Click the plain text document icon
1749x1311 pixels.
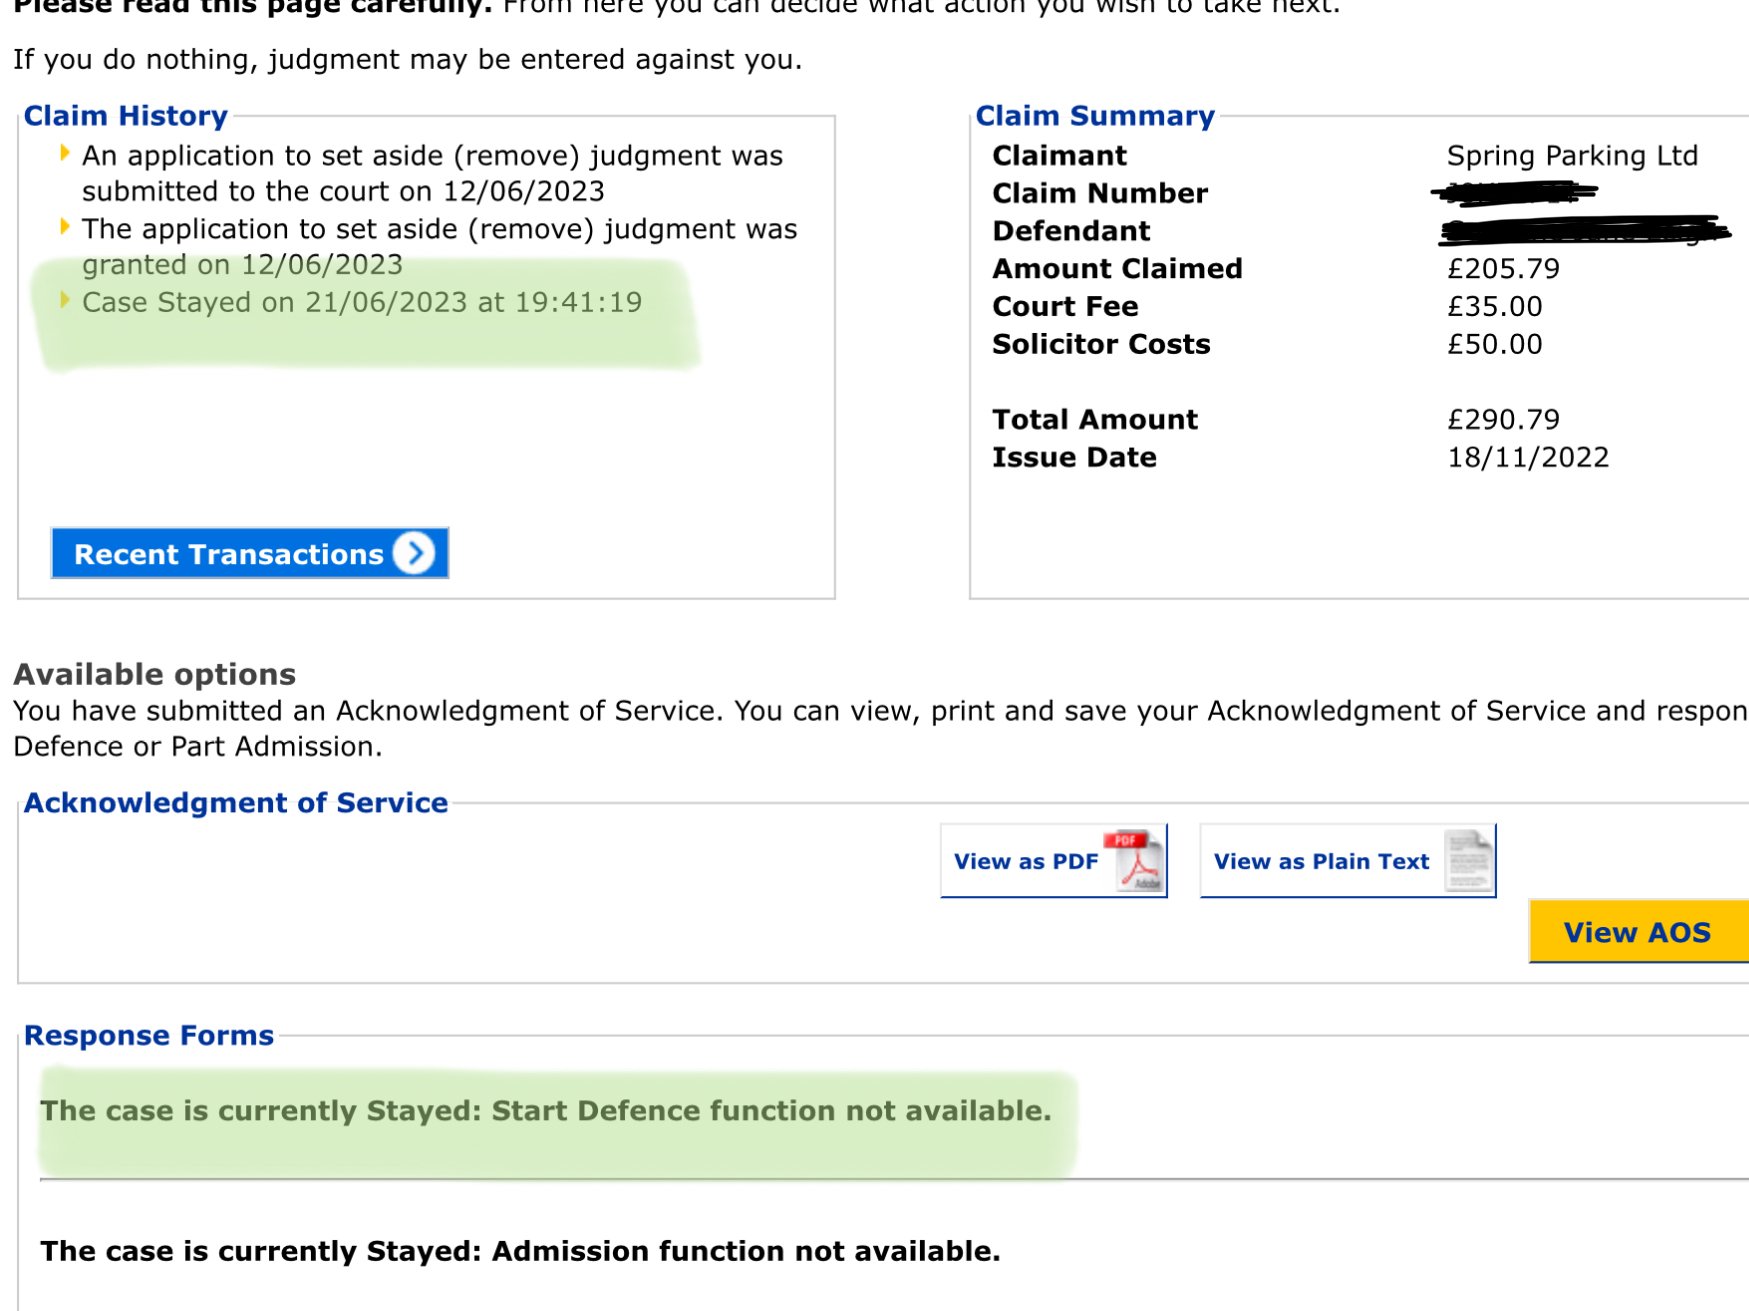click(x=1468, y=860)
